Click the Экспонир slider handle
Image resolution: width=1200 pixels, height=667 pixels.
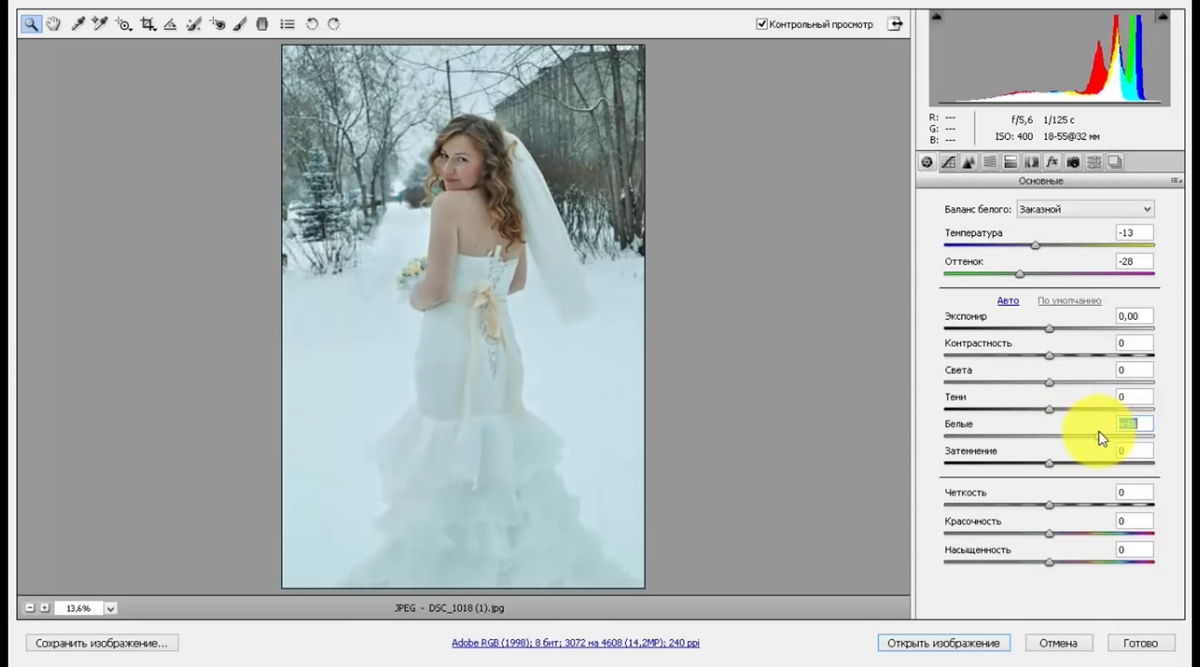pos(1049,328)
